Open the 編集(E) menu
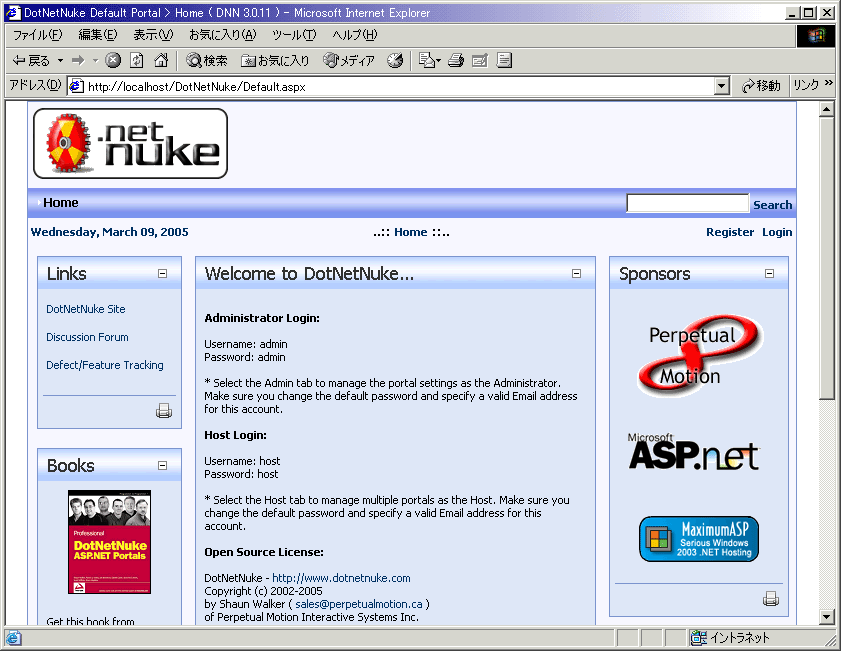The width and height of the screenshot is (841, 651). pos(98,35)
